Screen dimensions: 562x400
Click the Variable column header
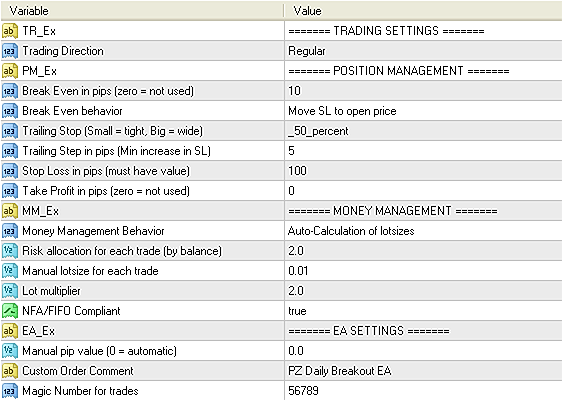142,11
